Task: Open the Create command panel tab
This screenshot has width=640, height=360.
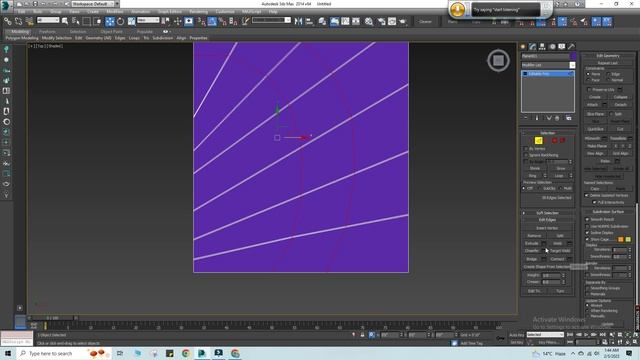Action: [523, 47]
